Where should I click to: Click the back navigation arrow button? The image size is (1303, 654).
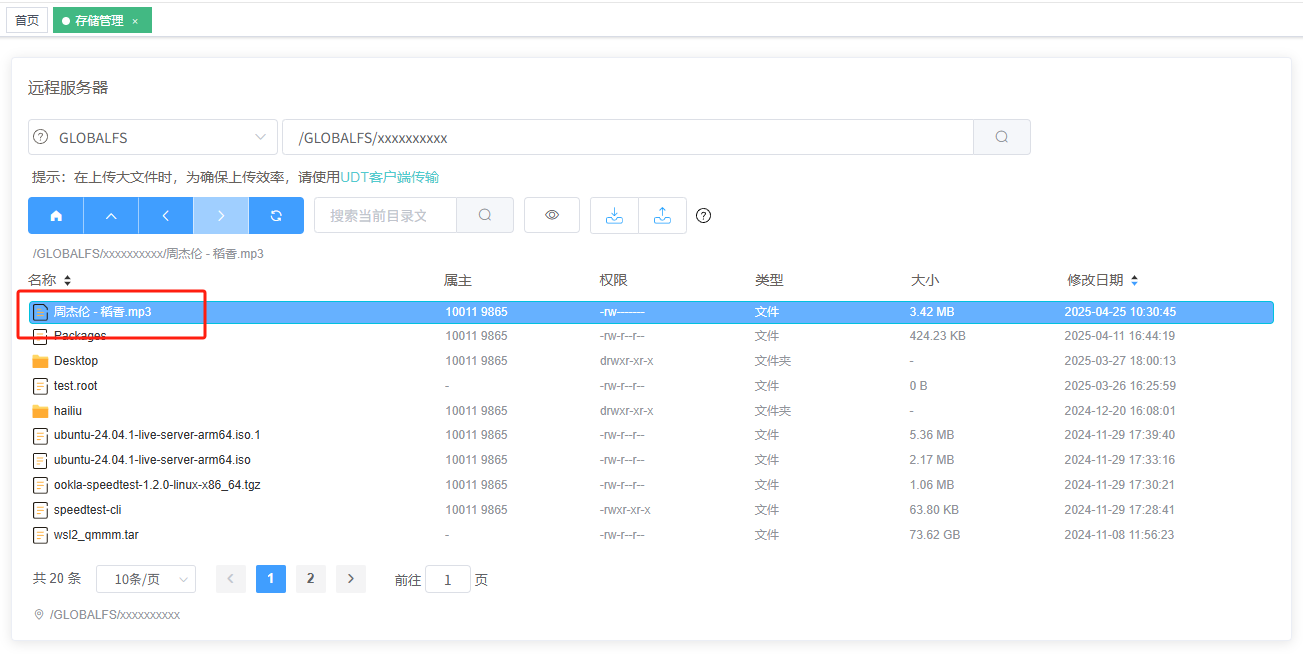pyautogui.click(x=166, y=216)
